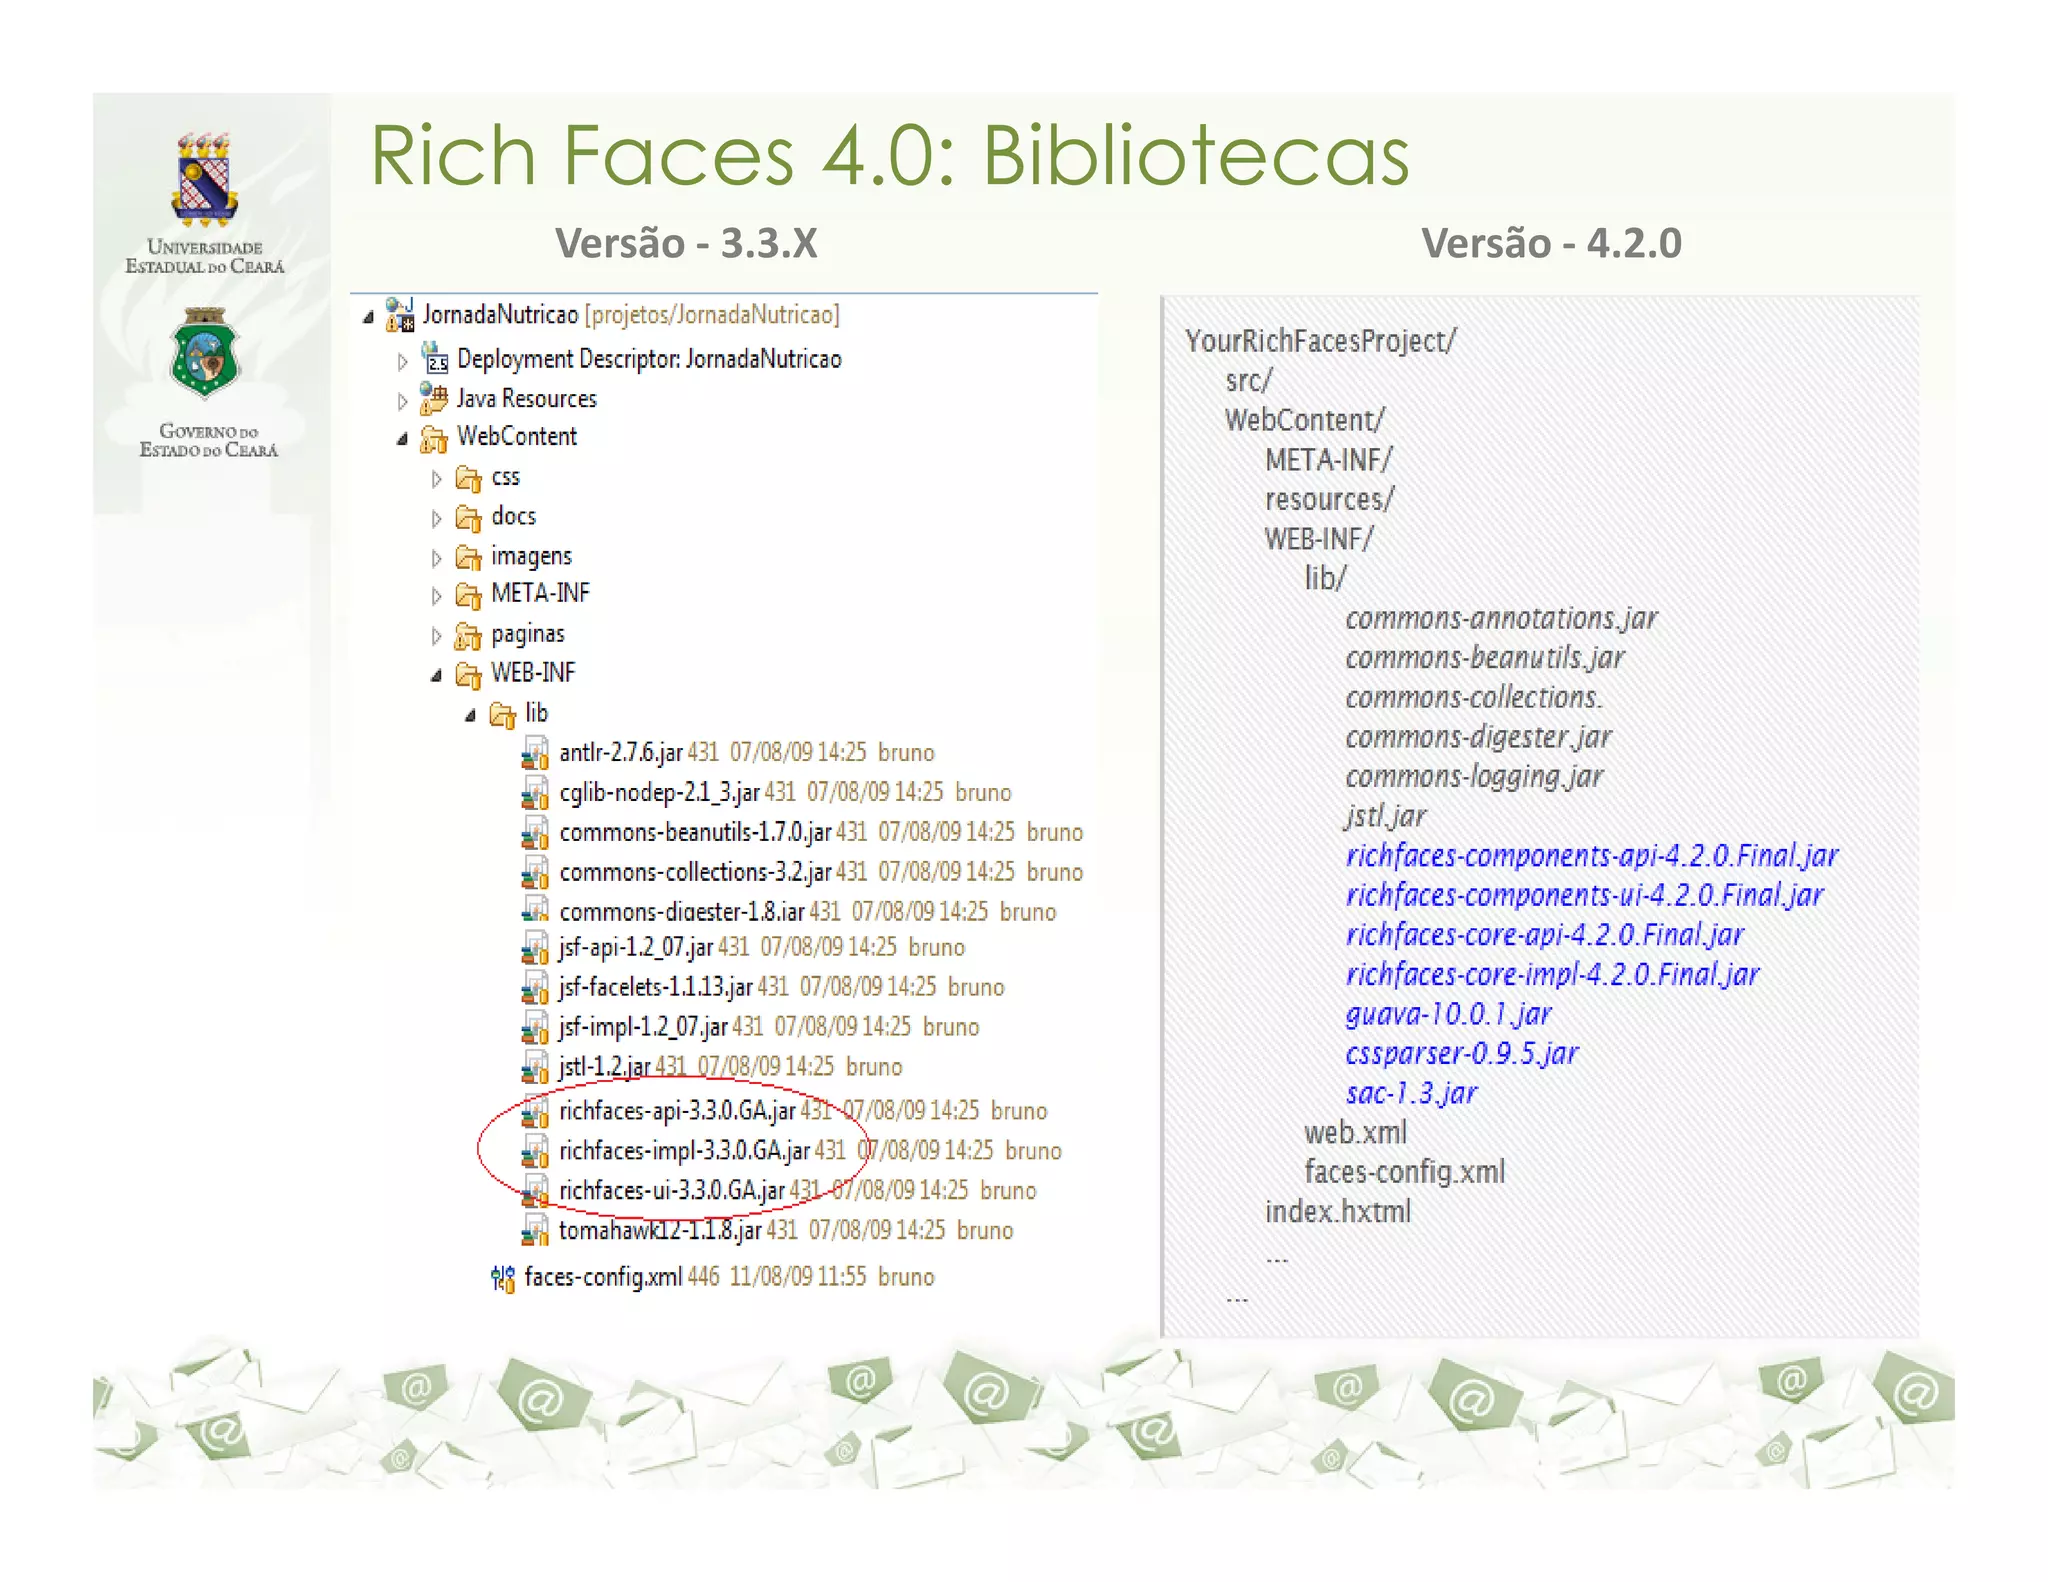
Task: Expand the paginas folder arrow
Action: point(436,636)
